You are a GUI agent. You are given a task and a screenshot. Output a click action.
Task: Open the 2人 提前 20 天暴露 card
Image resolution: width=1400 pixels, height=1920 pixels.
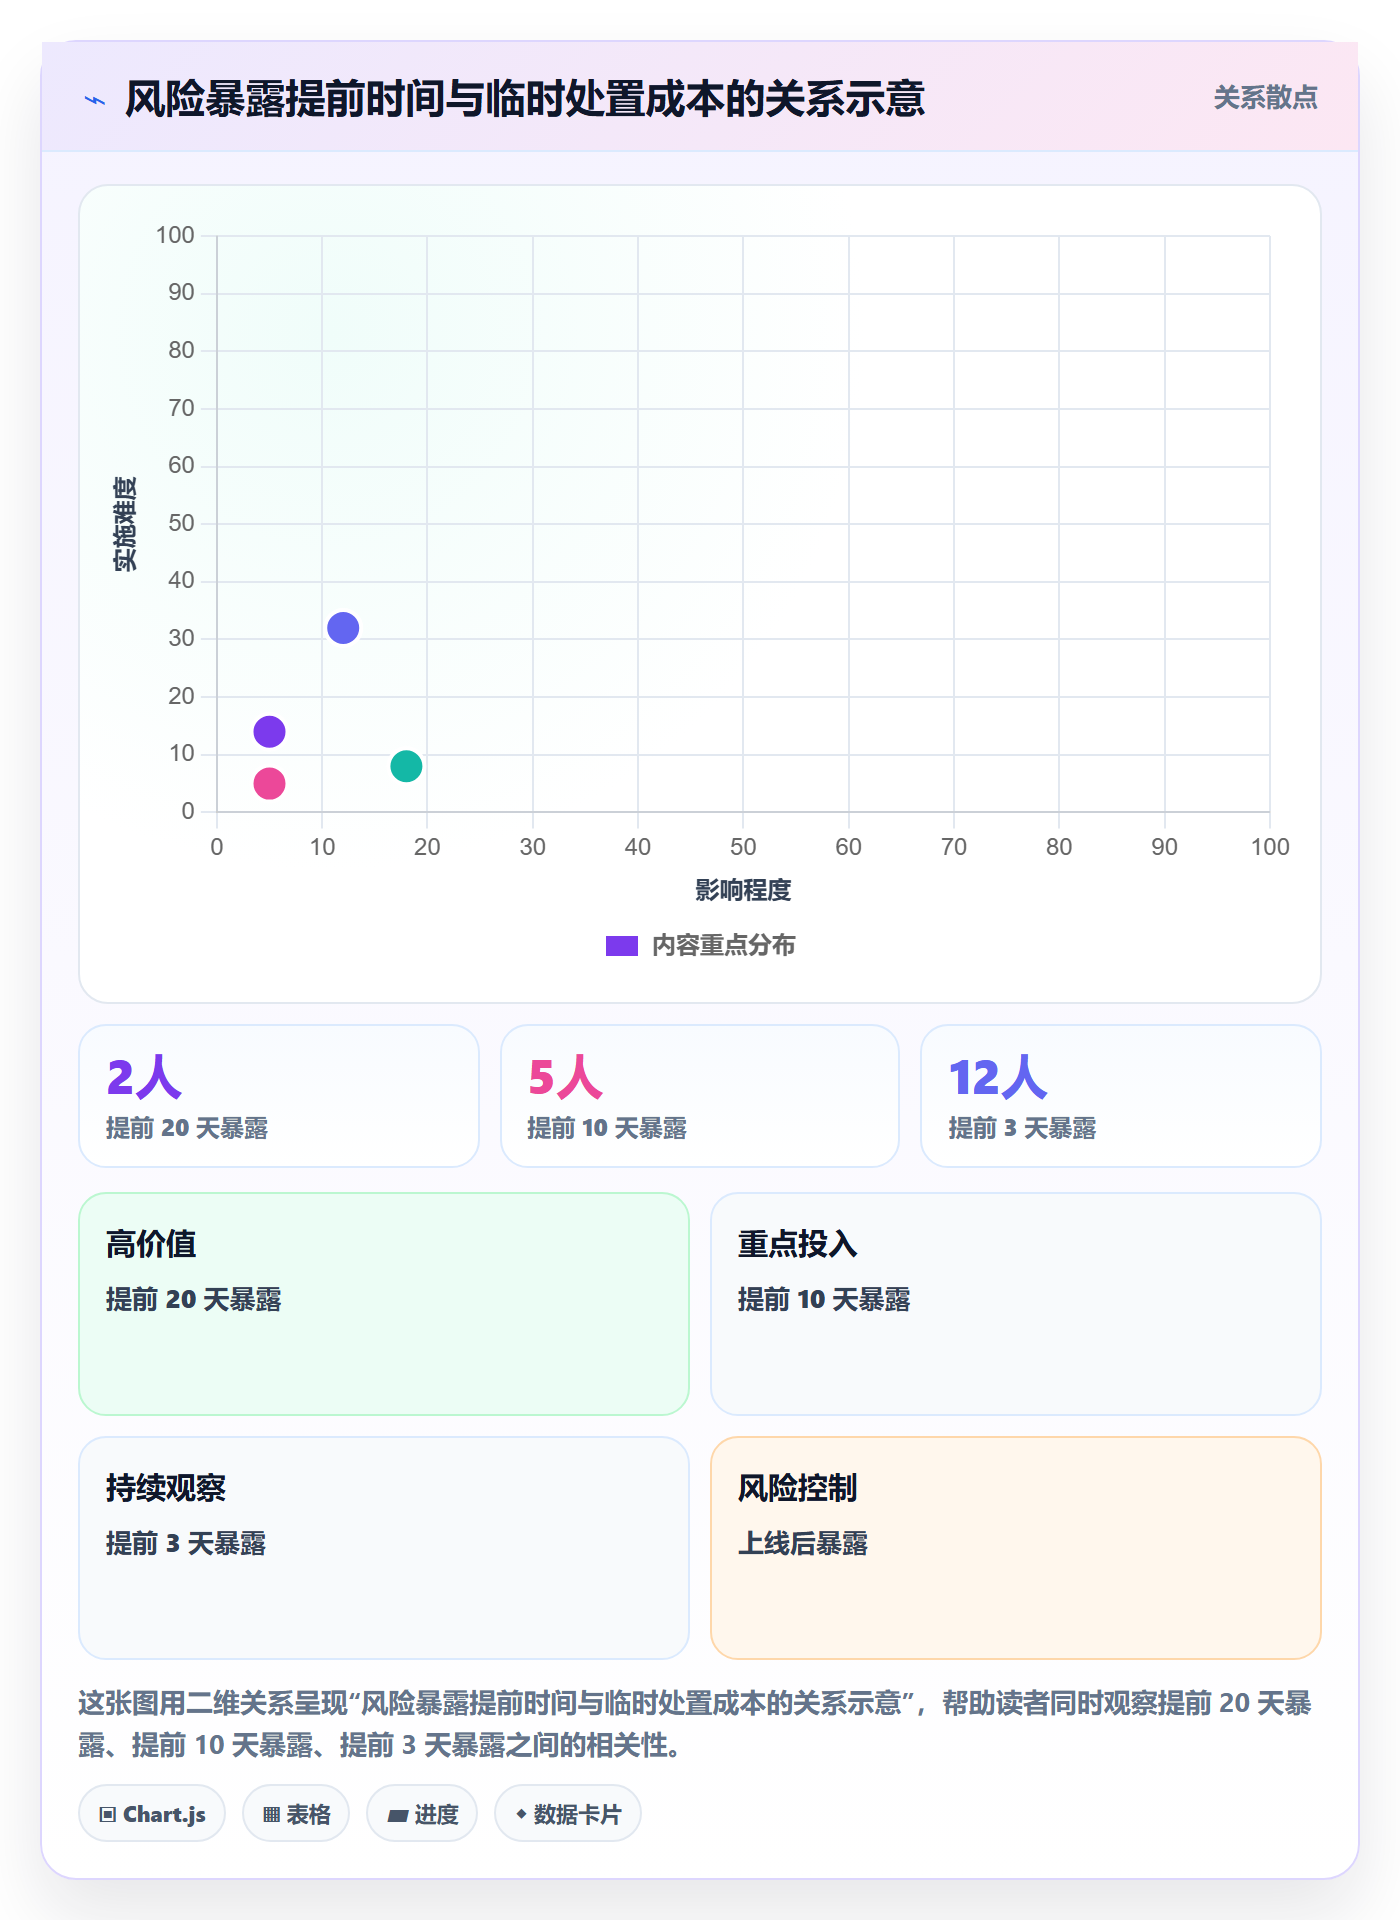click(x=279, y=1096)
